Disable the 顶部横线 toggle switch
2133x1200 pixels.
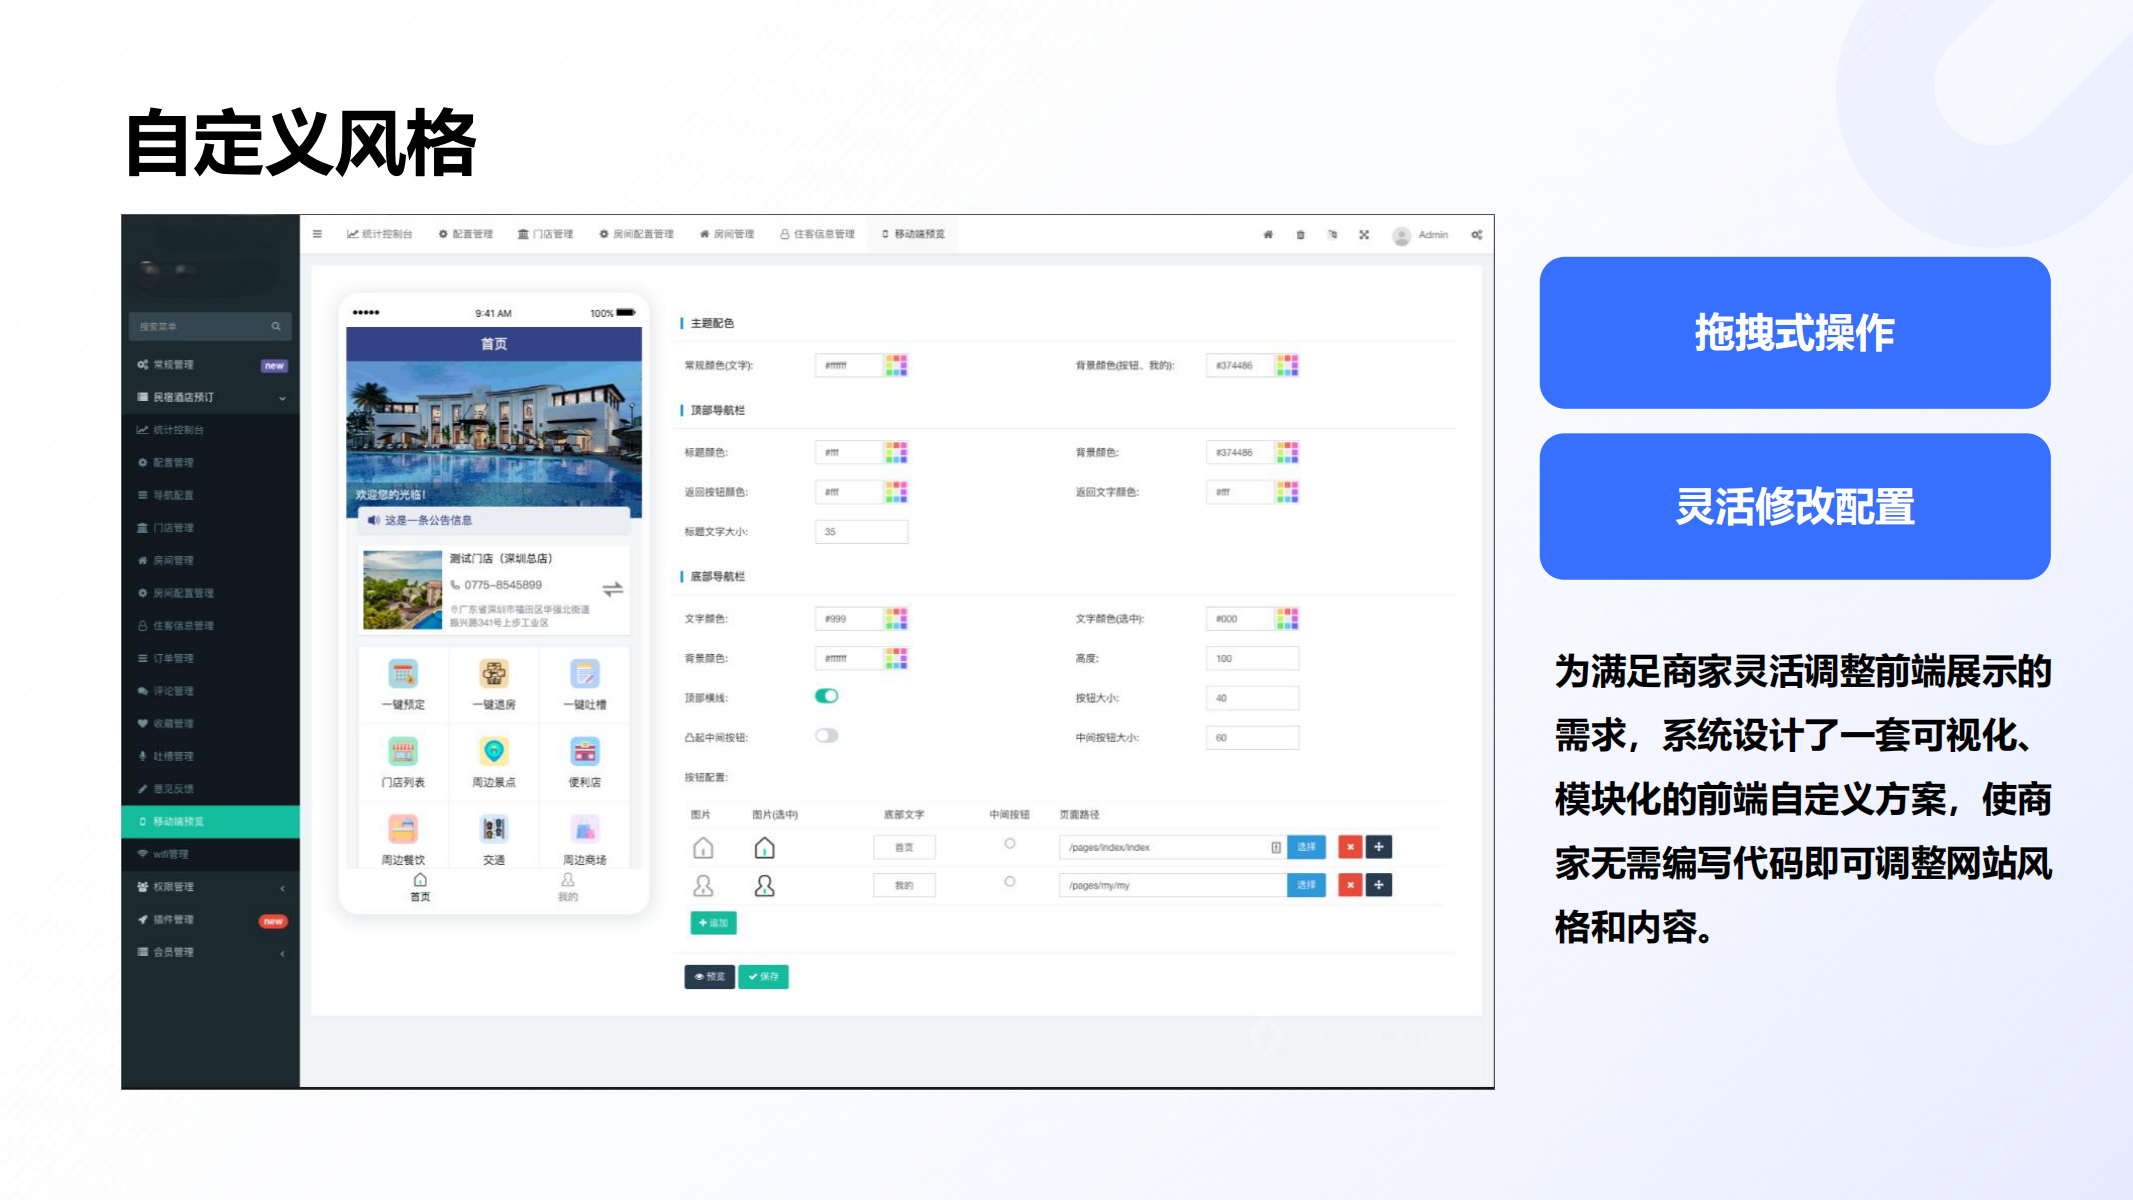tap(826, 696)
